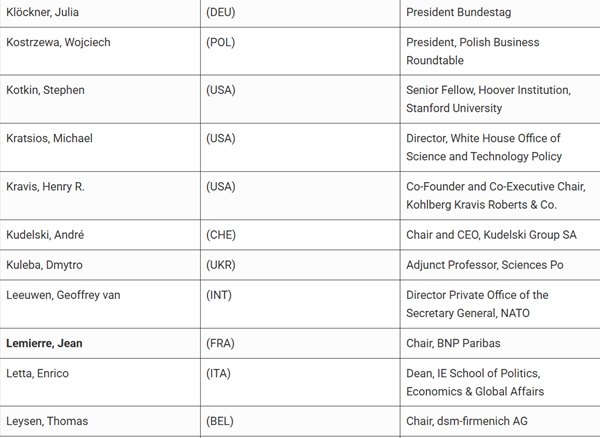Click Adjunct Professor, Sciences Po text
600x438 pixels.
[485, 265]
